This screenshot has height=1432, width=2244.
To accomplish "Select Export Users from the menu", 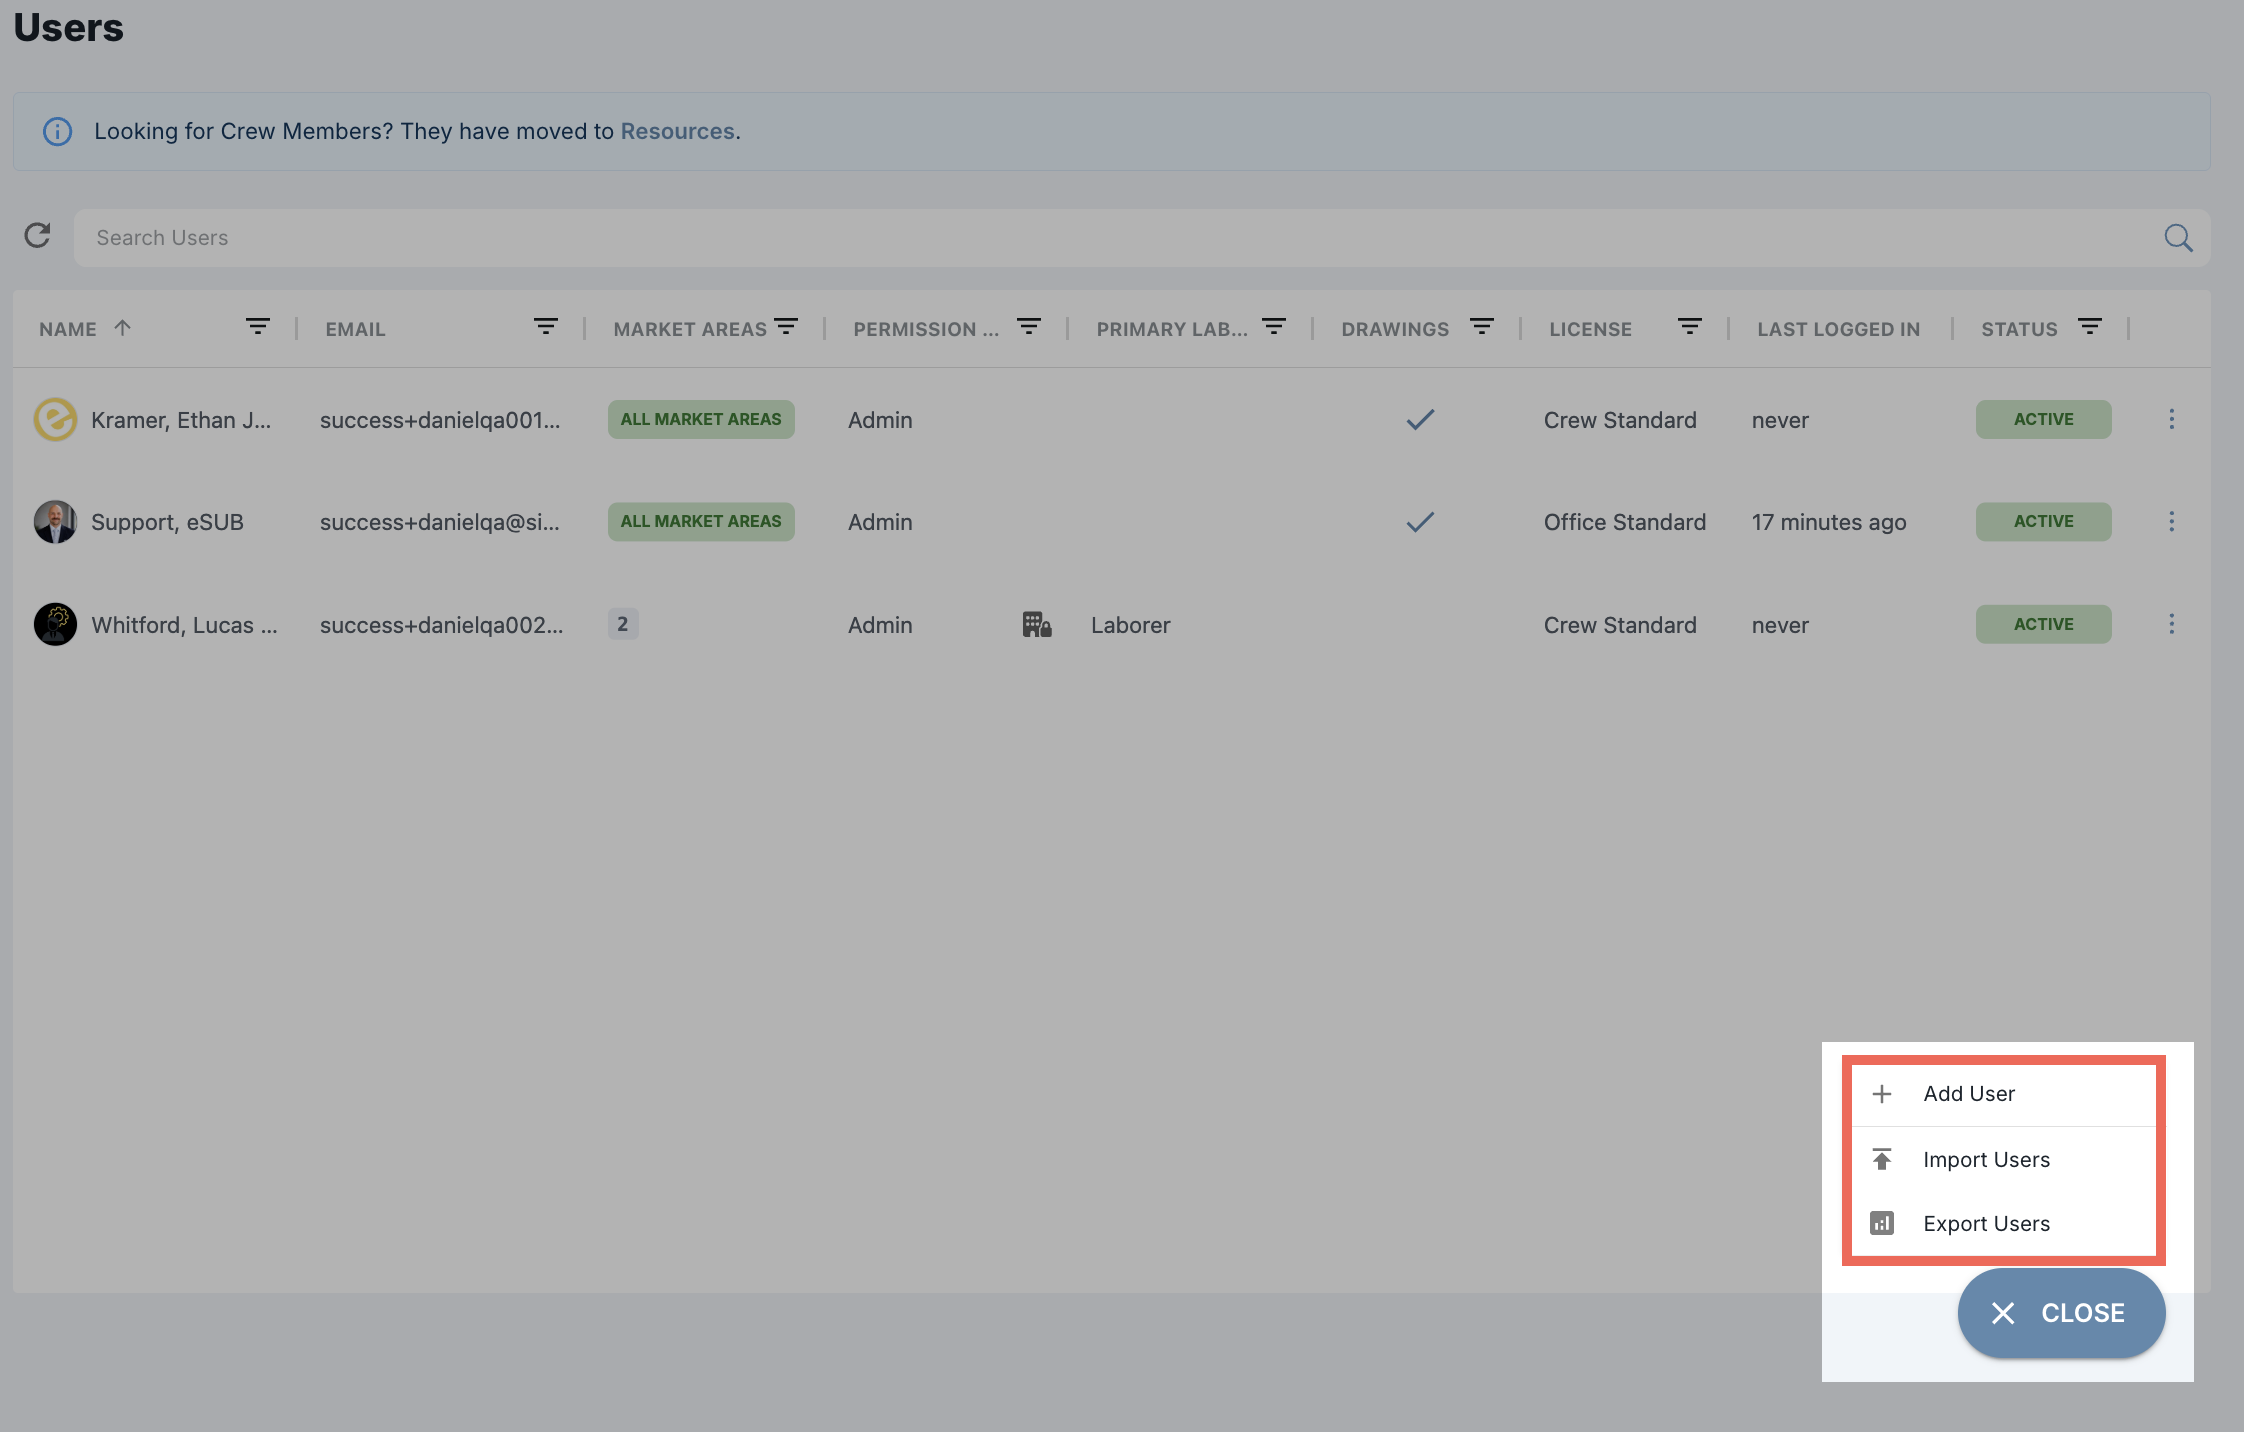I will point(2004,1223).
